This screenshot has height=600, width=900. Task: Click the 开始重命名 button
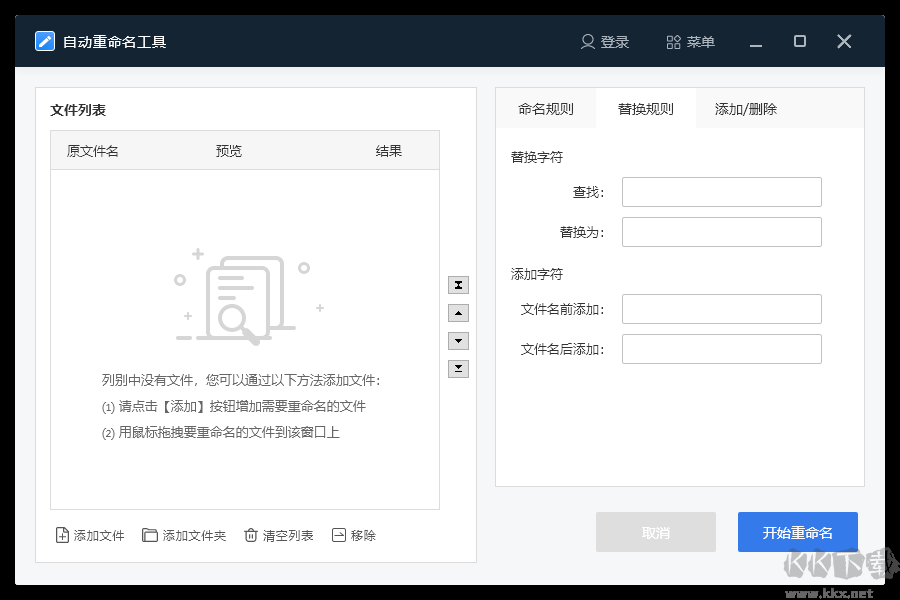(797, 531)
